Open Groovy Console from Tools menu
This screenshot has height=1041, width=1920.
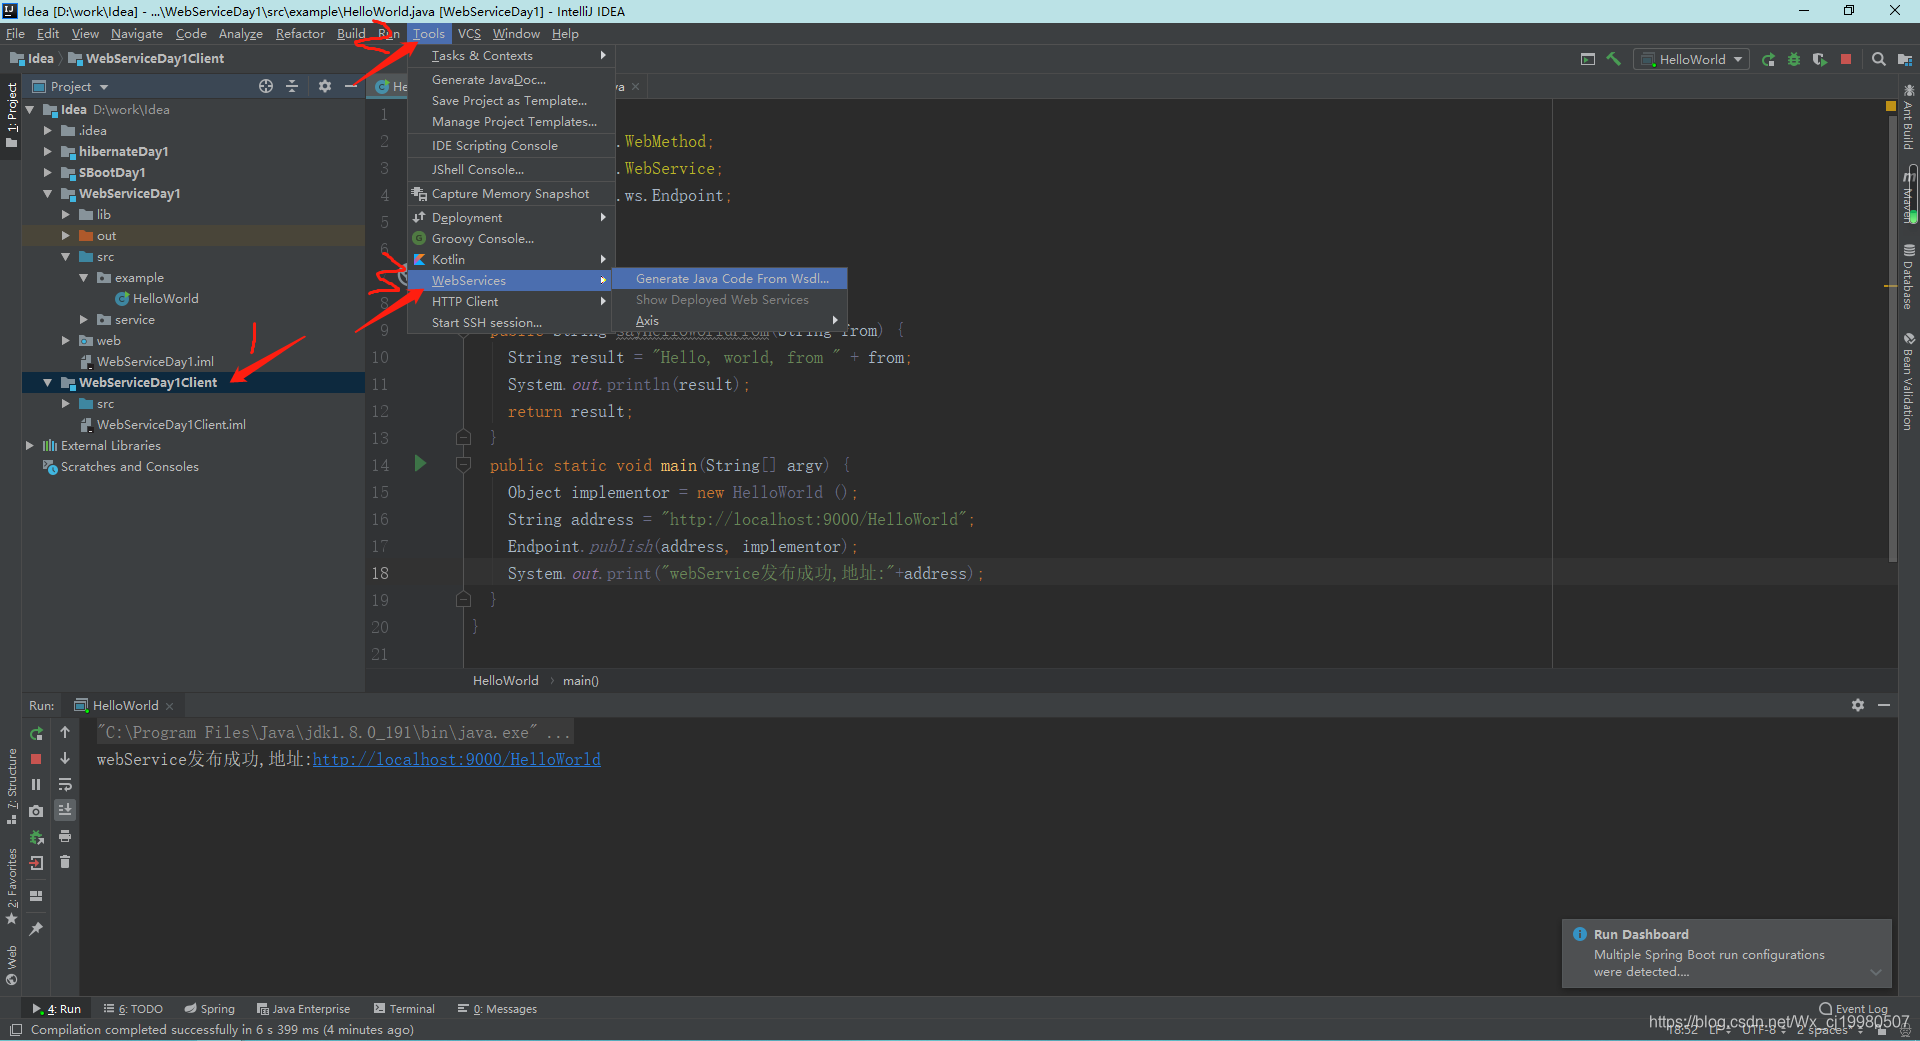[x=511, y=239]
